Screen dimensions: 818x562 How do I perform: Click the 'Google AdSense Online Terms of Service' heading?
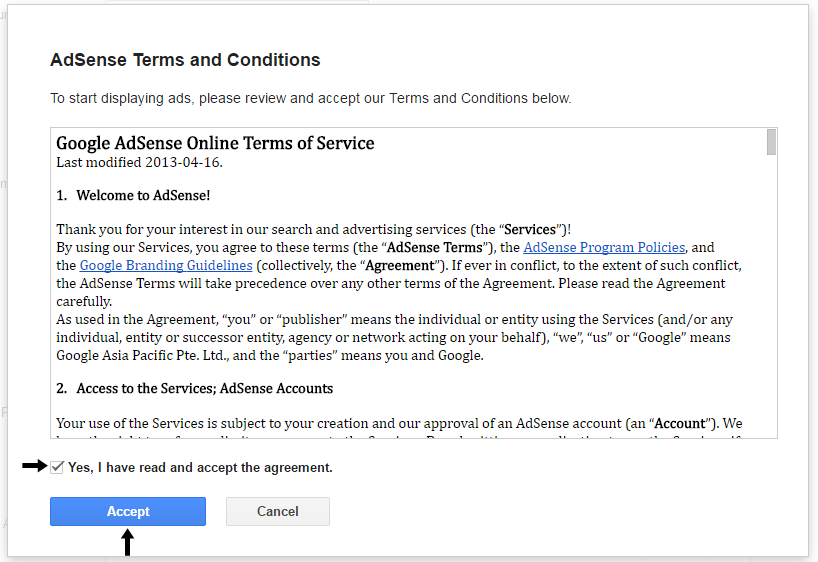pyautogui.click(x=215, y=143)
